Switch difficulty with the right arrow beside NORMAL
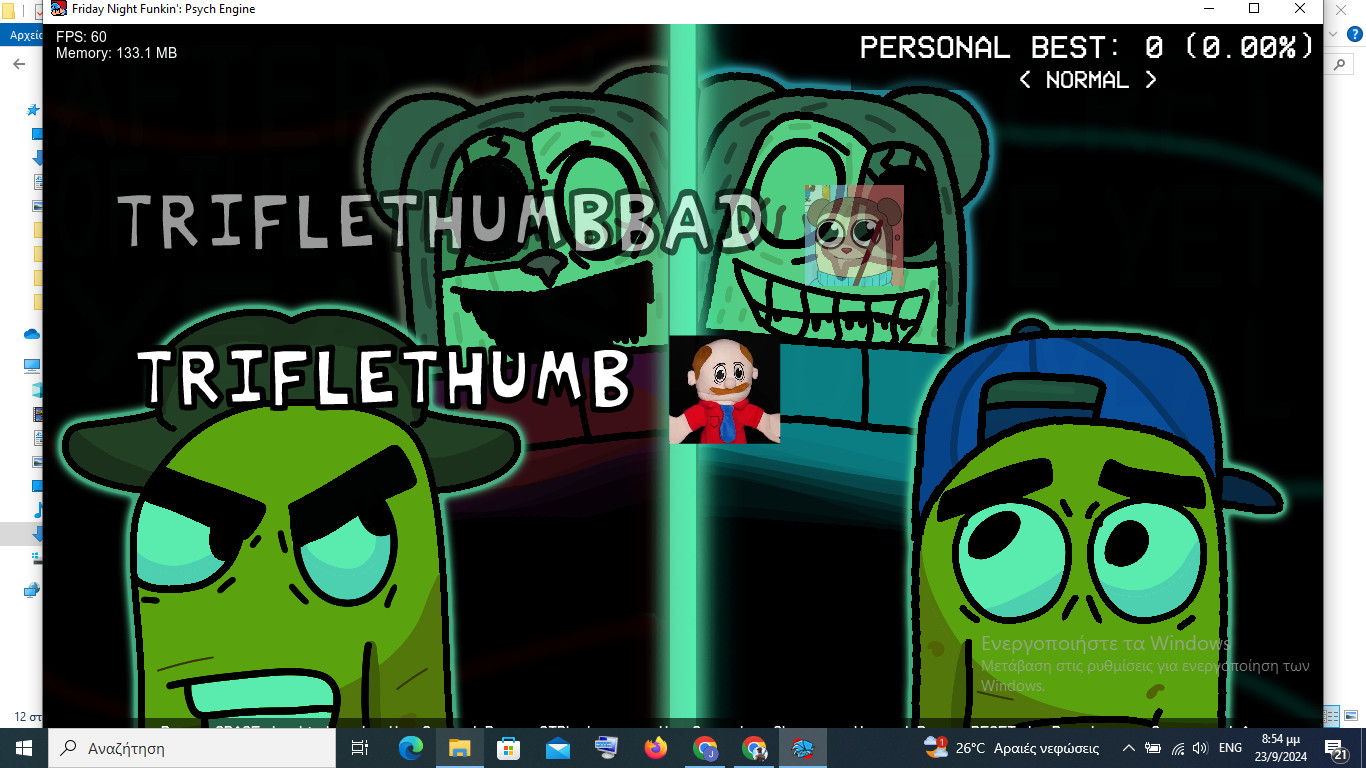The image size is (1366, 768). [x=1151, y=80]
